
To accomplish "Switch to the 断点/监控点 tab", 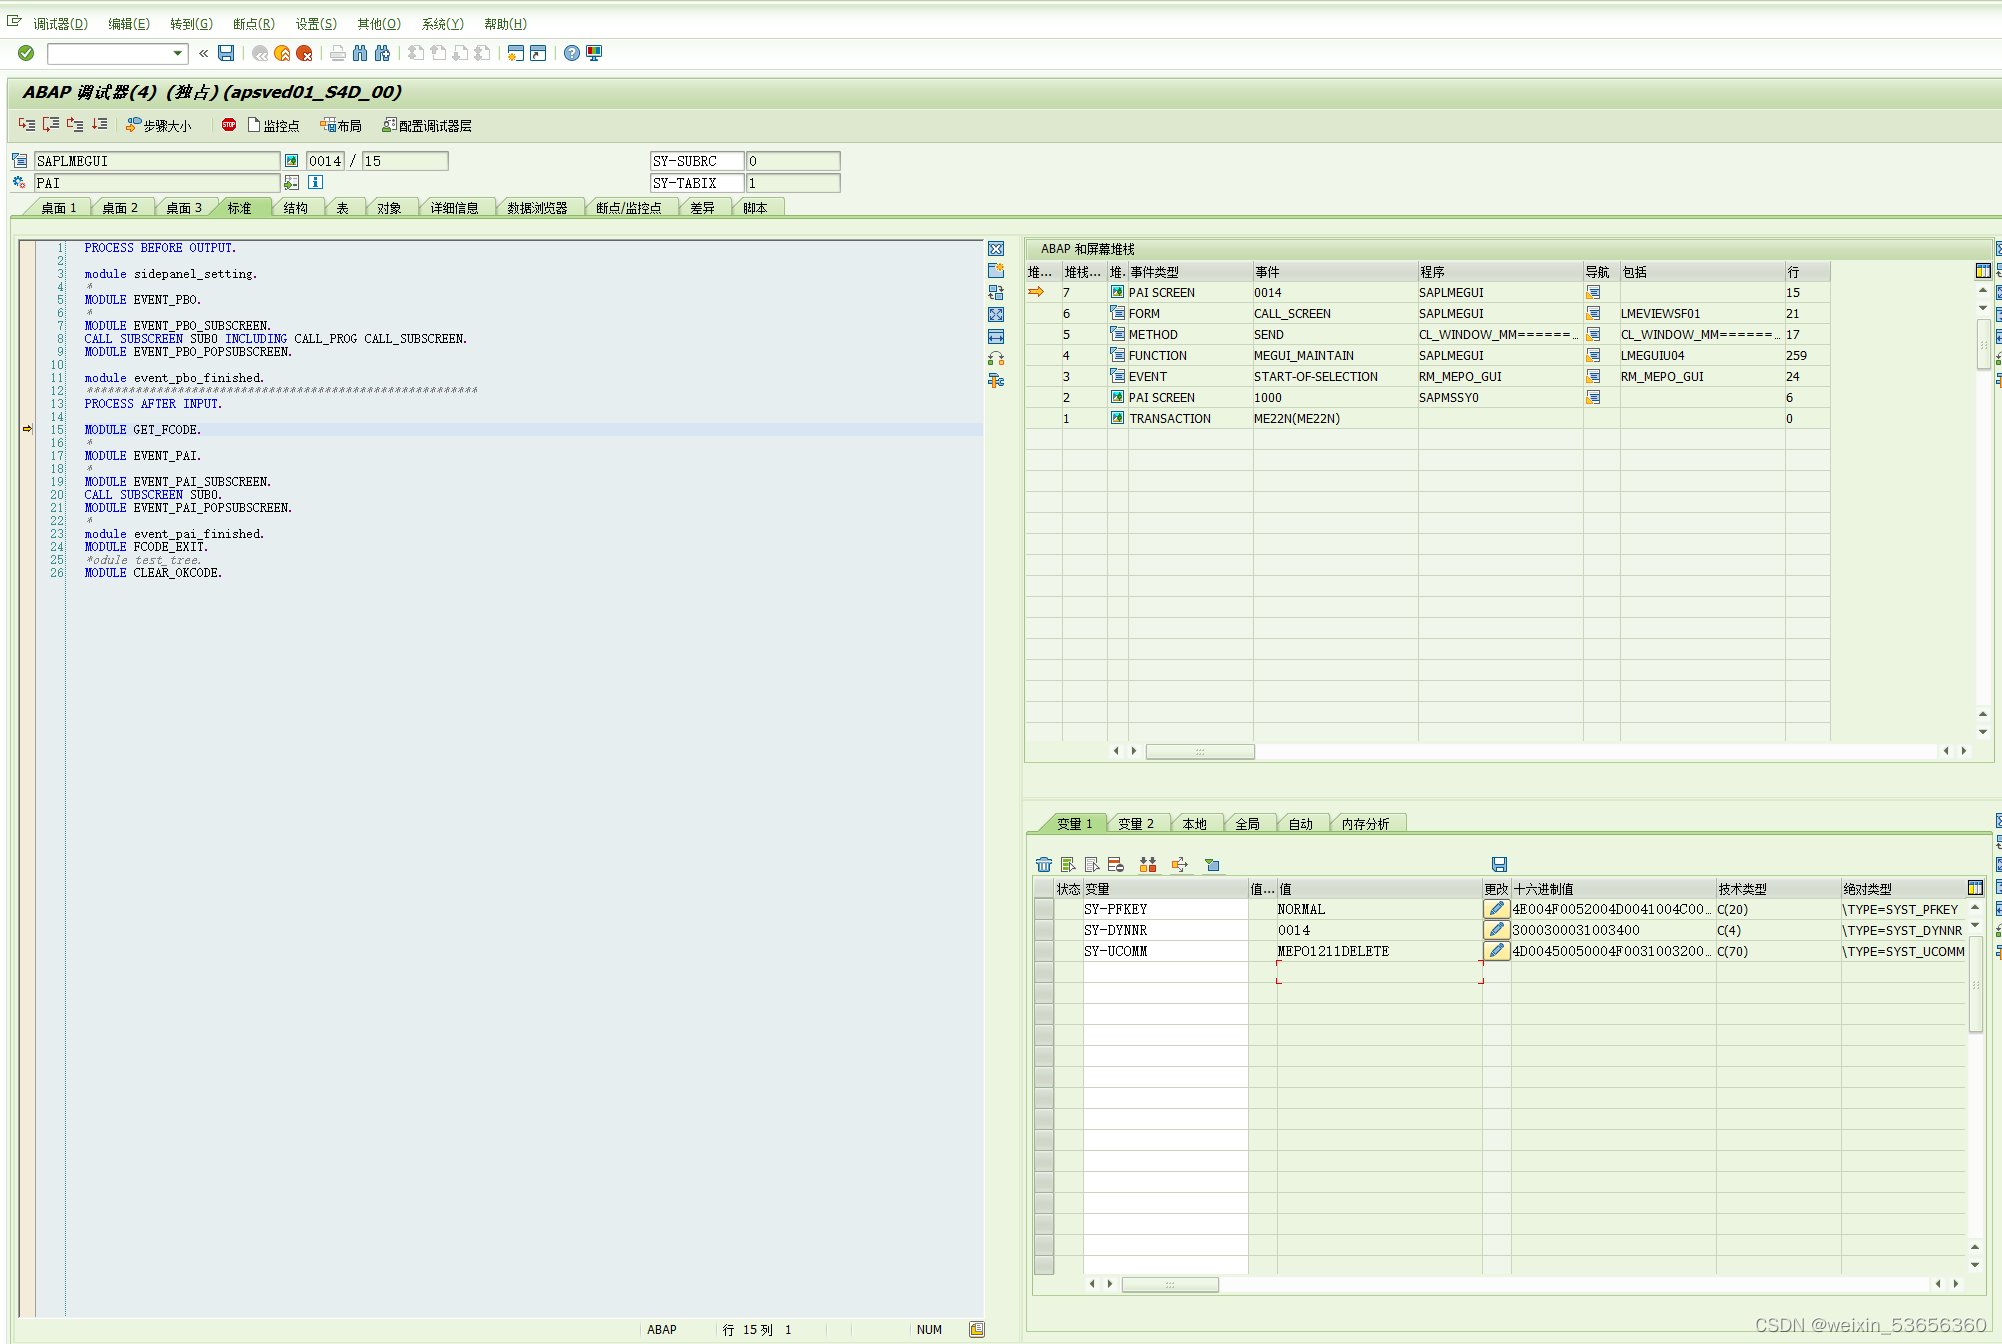I will click(x=628, y=208).
